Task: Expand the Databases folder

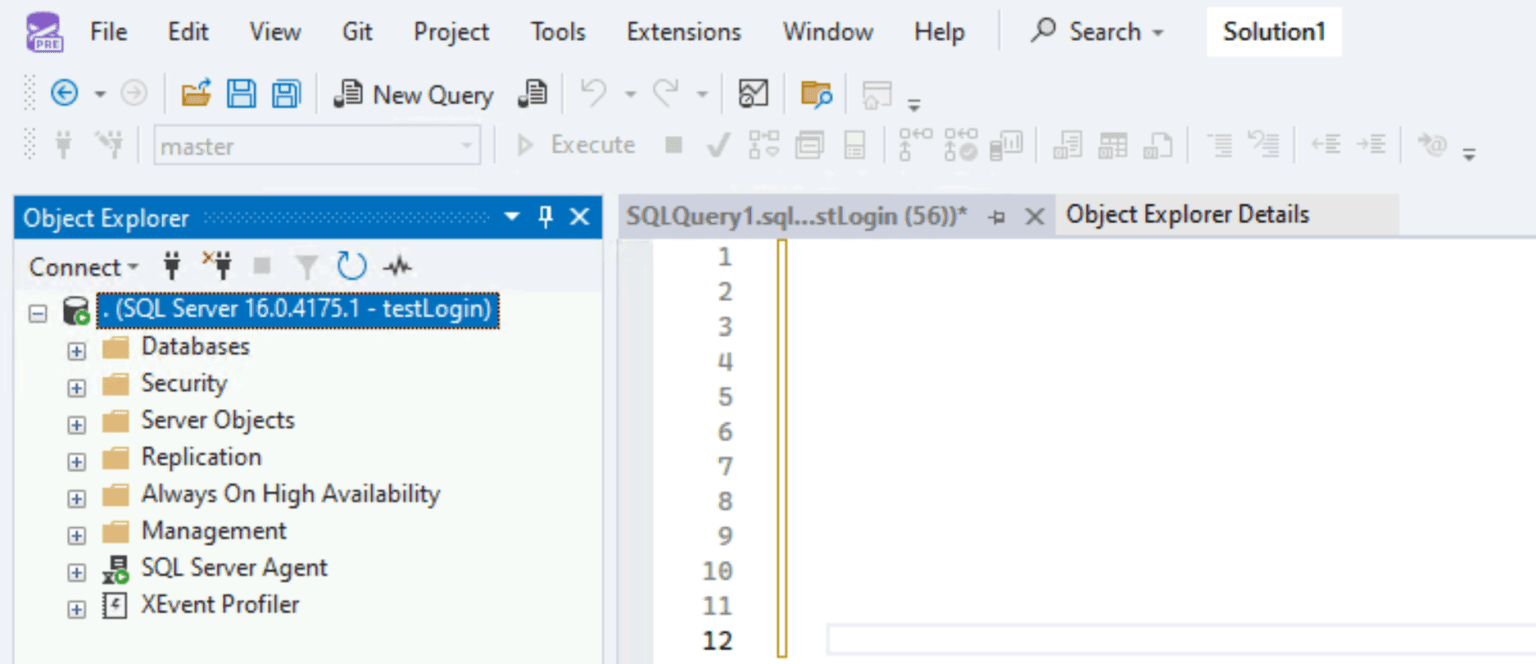Action: tap(77, 351)
